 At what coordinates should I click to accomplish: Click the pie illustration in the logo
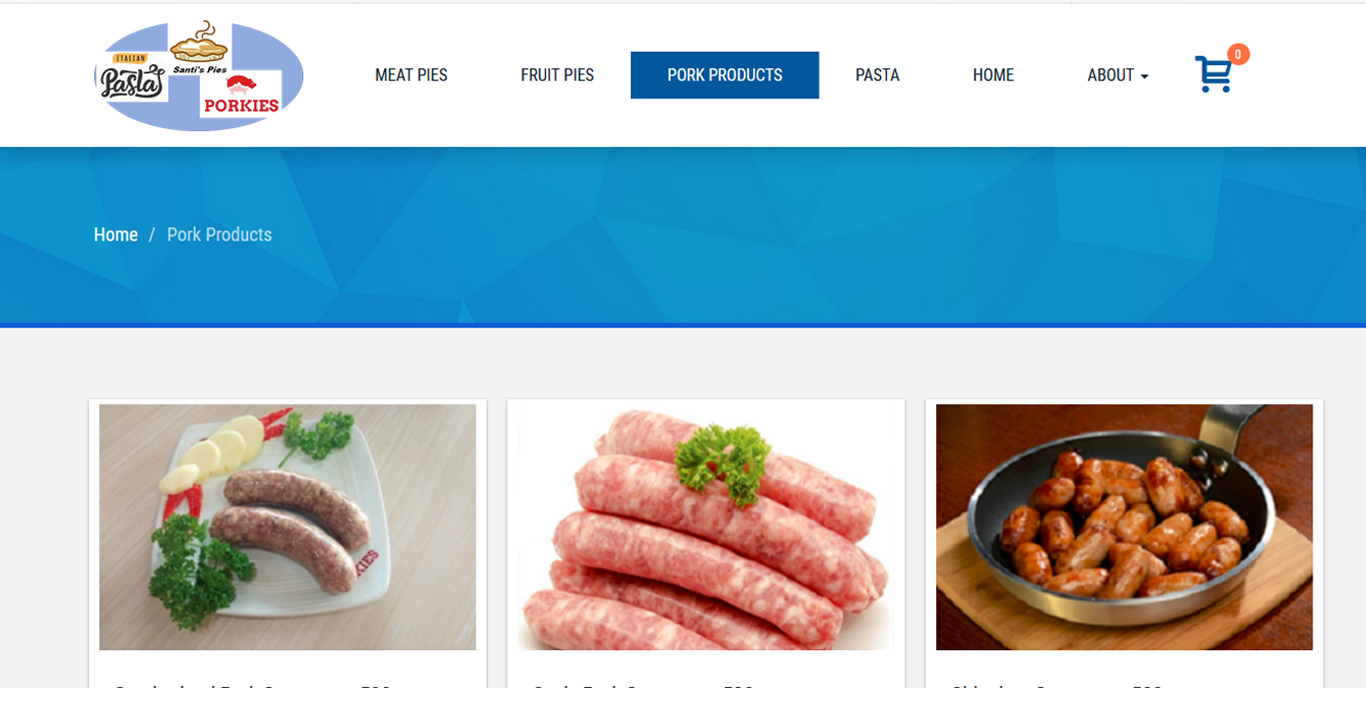(x=199, y=42)
